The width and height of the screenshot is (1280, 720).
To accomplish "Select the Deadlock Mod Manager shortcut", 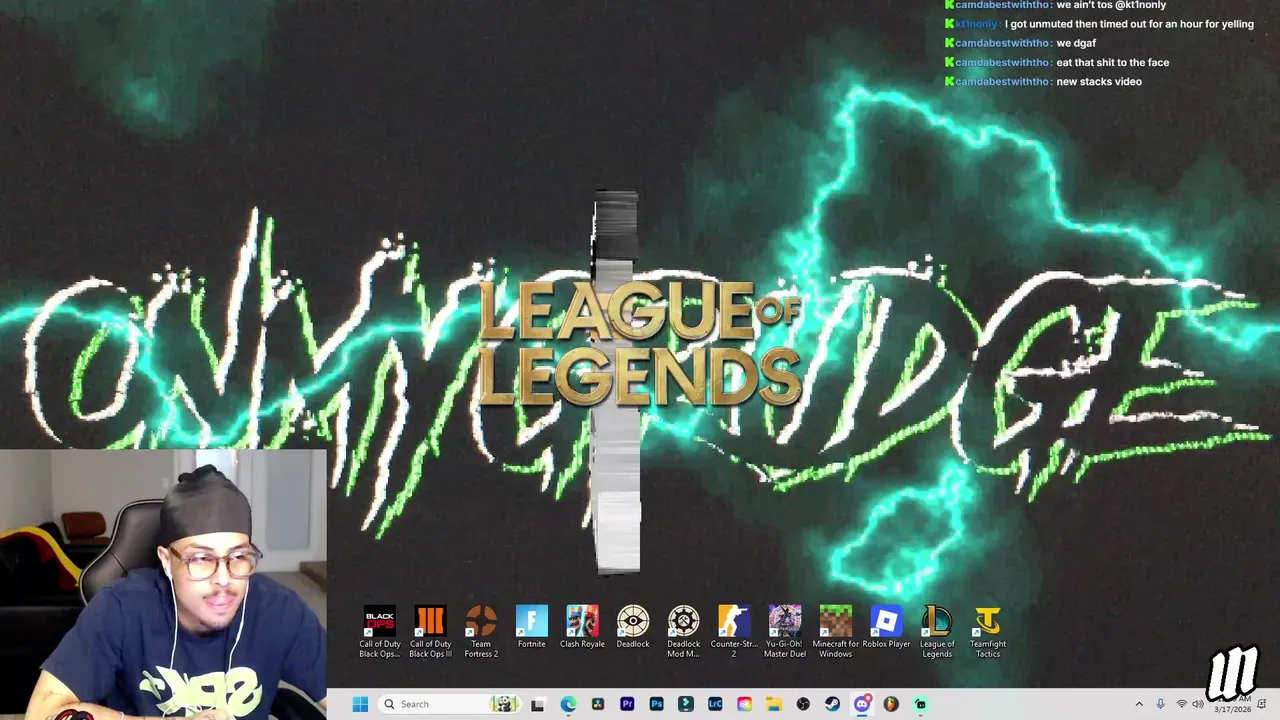I will pyautogui.click(x=684, y=631).
